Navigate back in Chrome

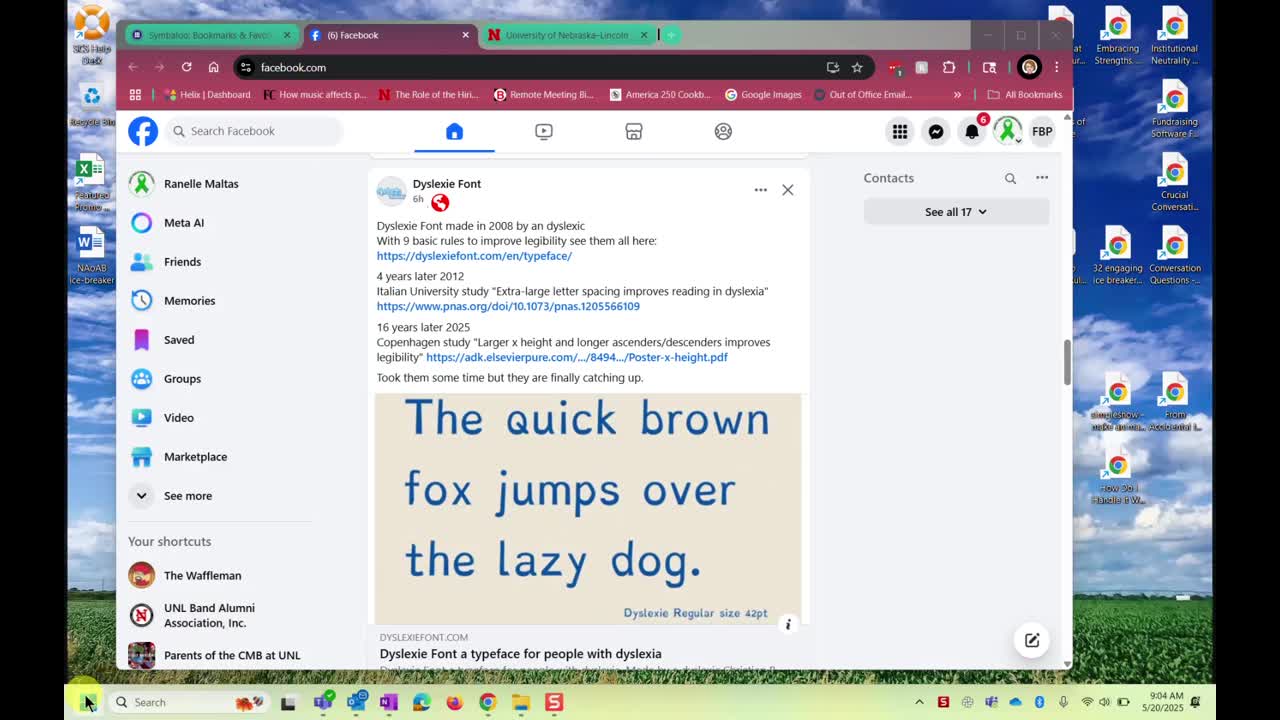click(x=133, y=67)
